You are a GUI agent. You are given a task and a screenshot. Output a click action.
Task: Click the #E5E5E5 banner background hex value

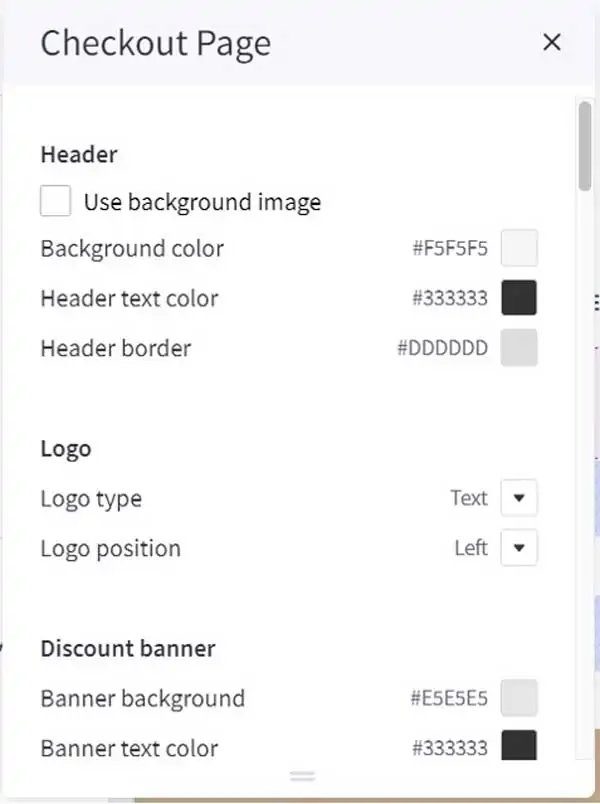click(449, 698)
